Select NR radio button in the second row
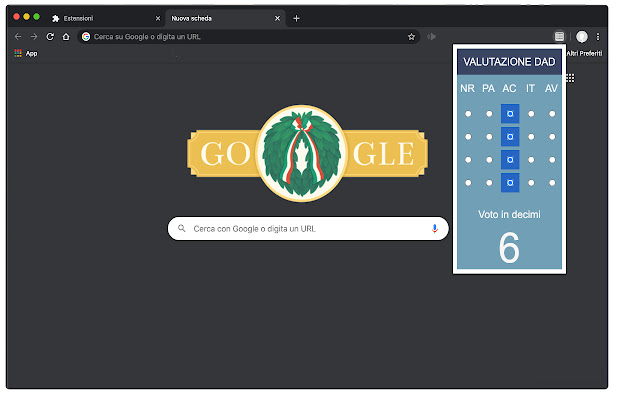The height and width of the screenshot is (400, 640). pyautogui.click(x=468, y=137)
